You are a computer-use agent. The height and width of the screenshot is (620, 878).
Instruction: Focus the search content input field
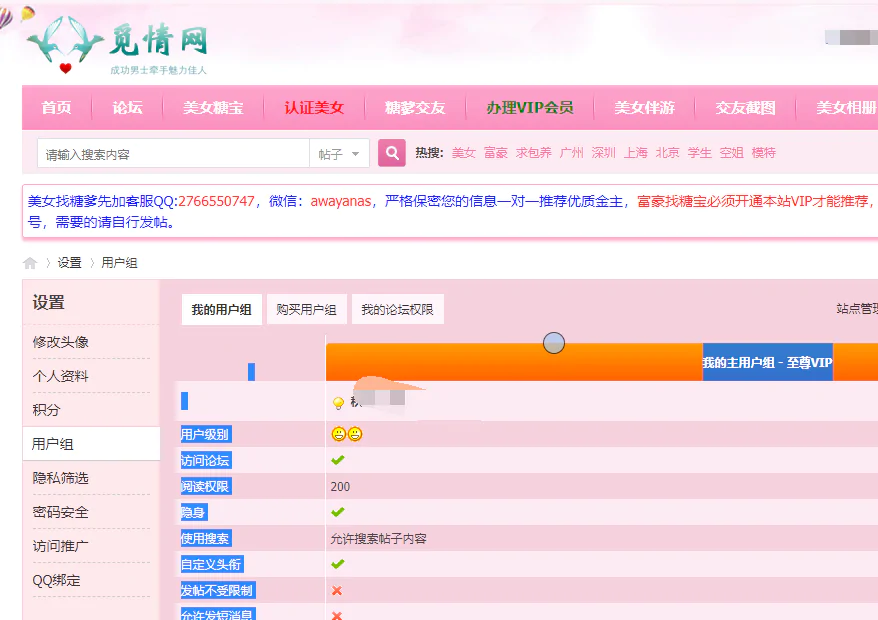(174, 153)
